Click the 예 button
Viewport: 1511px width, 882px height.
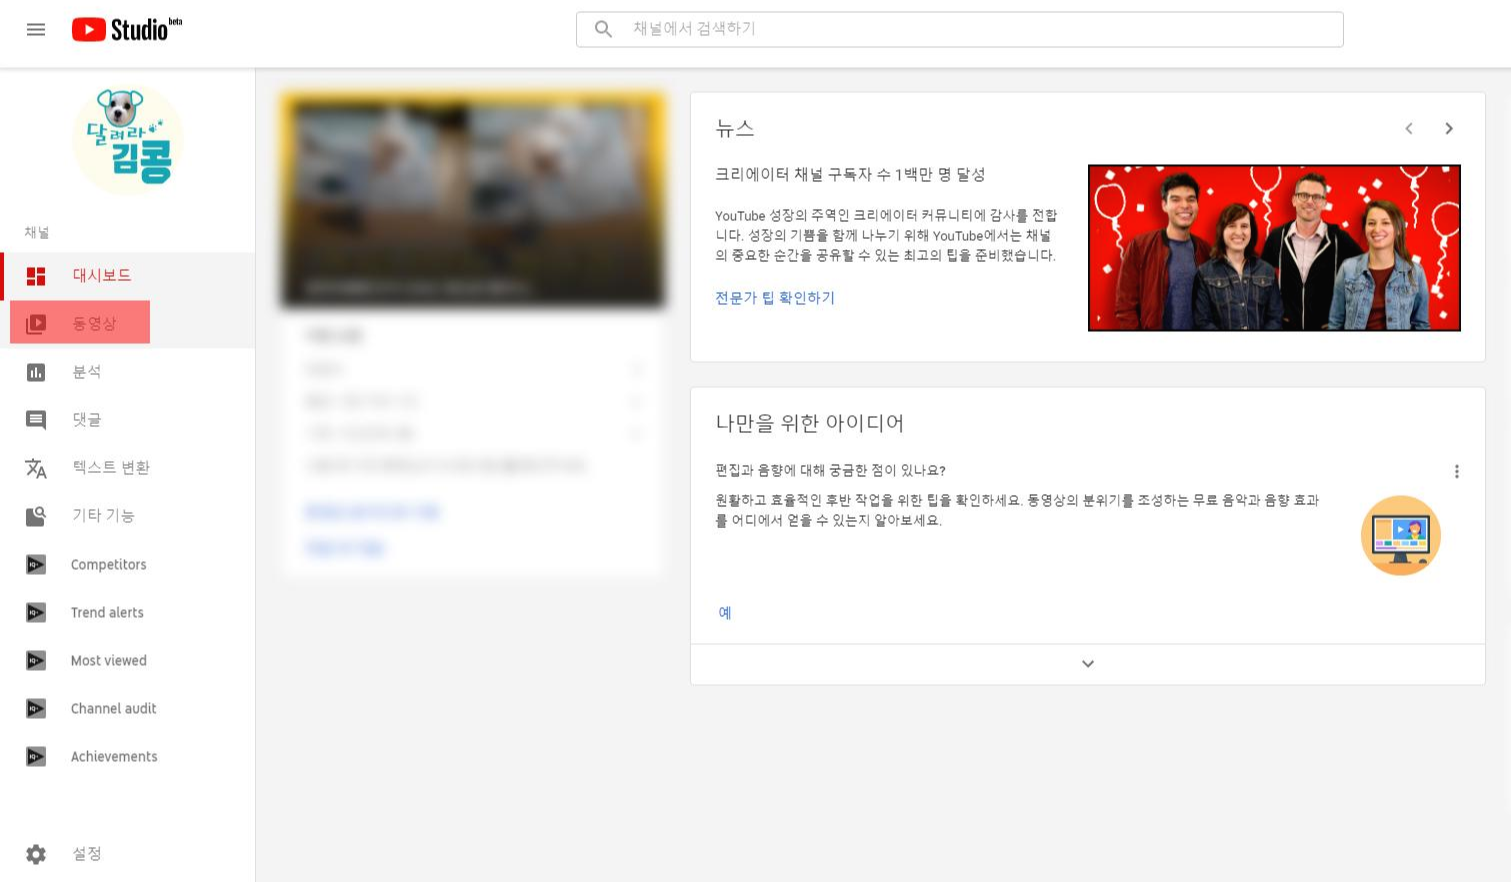[x=725, y=612]
